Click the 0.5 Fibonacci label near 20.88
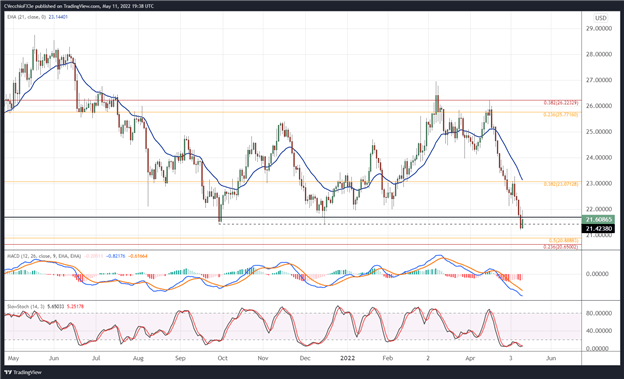 coord(563,240)
